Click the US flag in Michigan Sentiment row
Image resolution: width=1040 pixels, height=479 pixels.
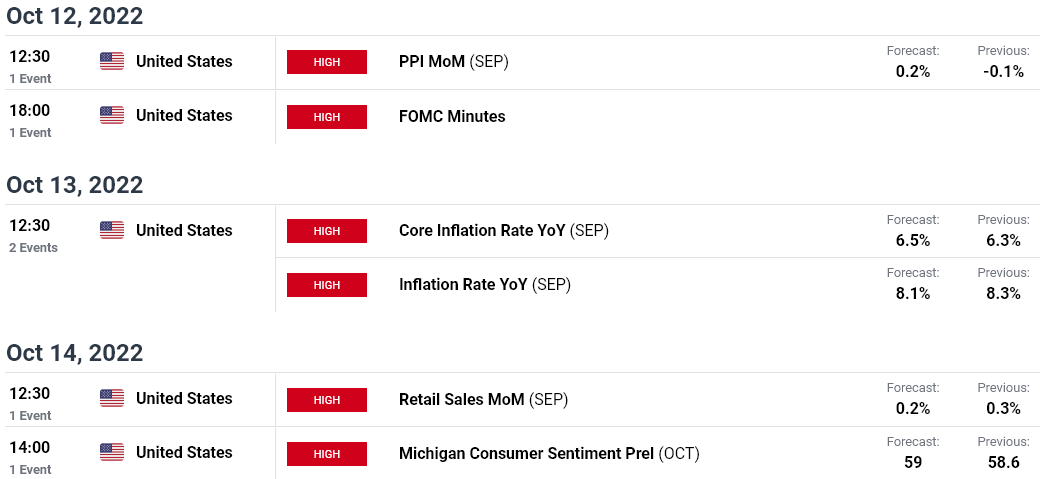(112, 452)
